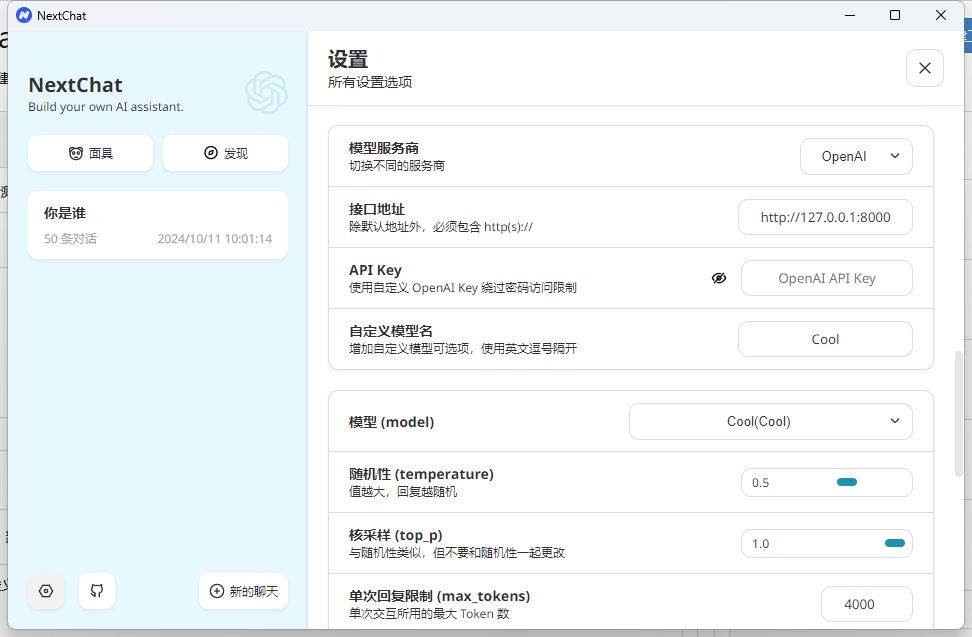Viewport: 972px width, 637px height.
Task: Click the OpenAI logo in sidebar header
Action: click(x=266, y=93)
